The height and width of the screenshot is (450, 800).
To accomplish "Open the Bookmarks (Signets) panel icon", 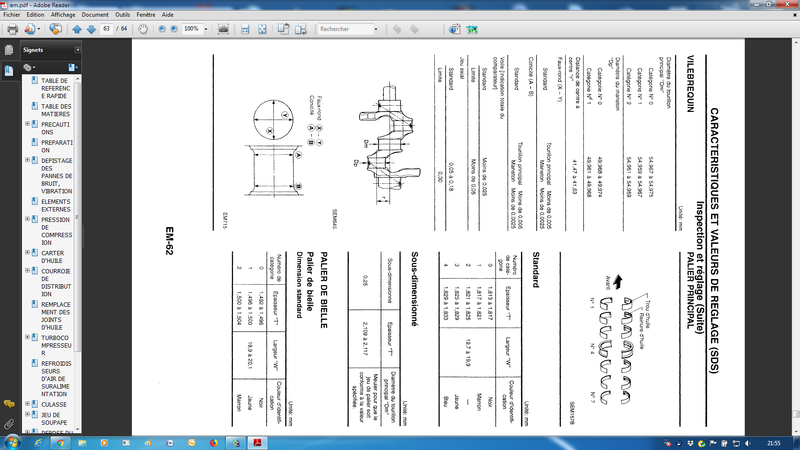I will [9, 70].
